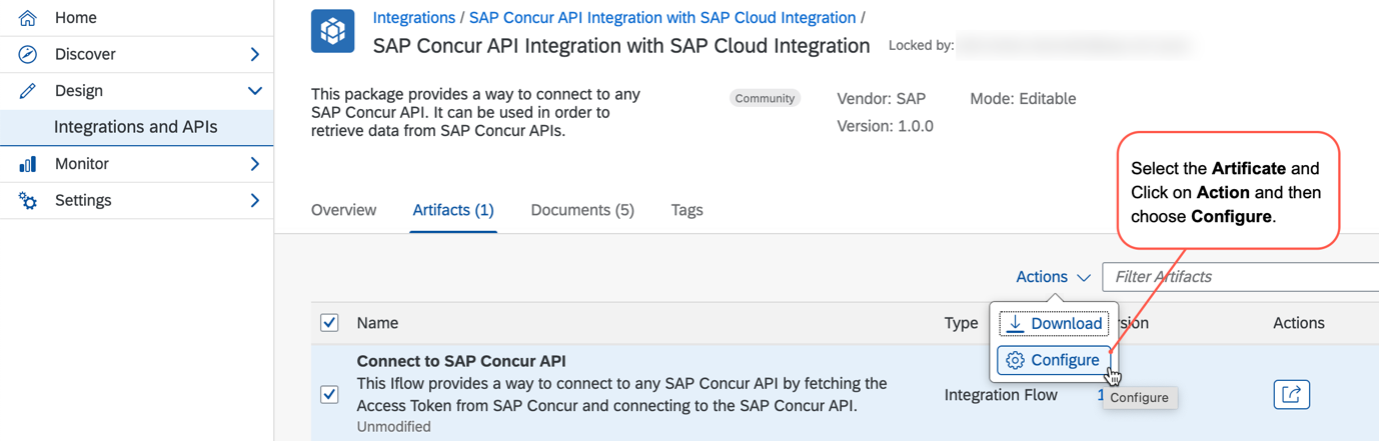The height and width of the screenshot is (446, 1384).
Task: Collapse the Design navigation chevron
Action: point(255,91)
